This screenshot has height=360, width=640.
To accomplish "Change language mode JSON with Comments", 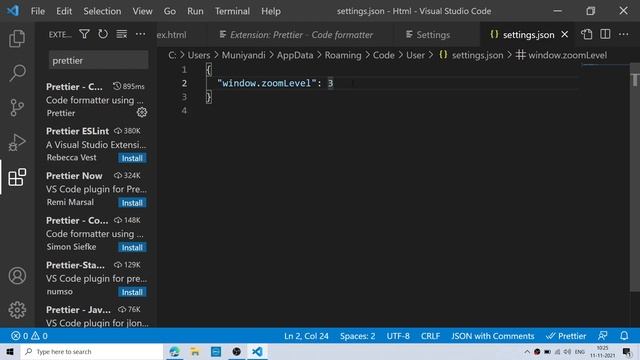I will click(493, 336).
